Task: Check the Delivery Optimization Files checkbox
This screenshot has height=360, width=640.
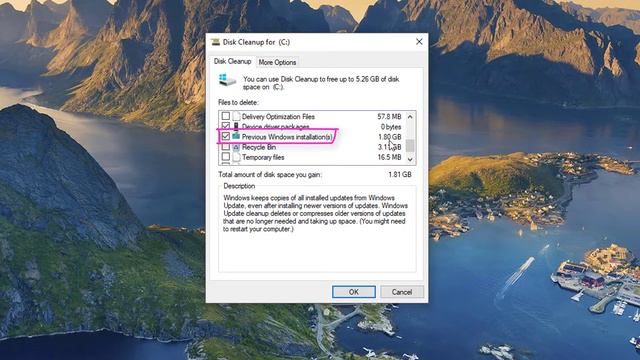Action: (x=226, y=116)
